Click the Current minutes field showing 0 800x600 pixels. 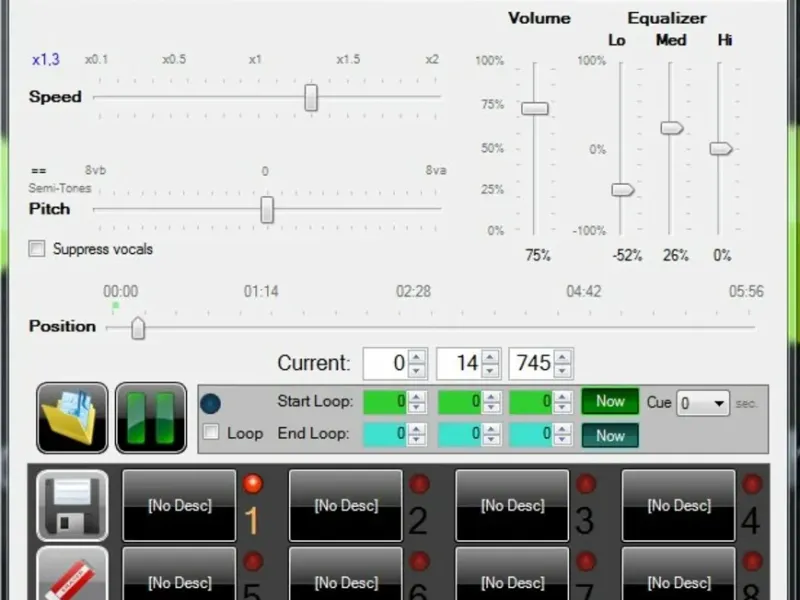pyautogui.click(x=385, y=363)
